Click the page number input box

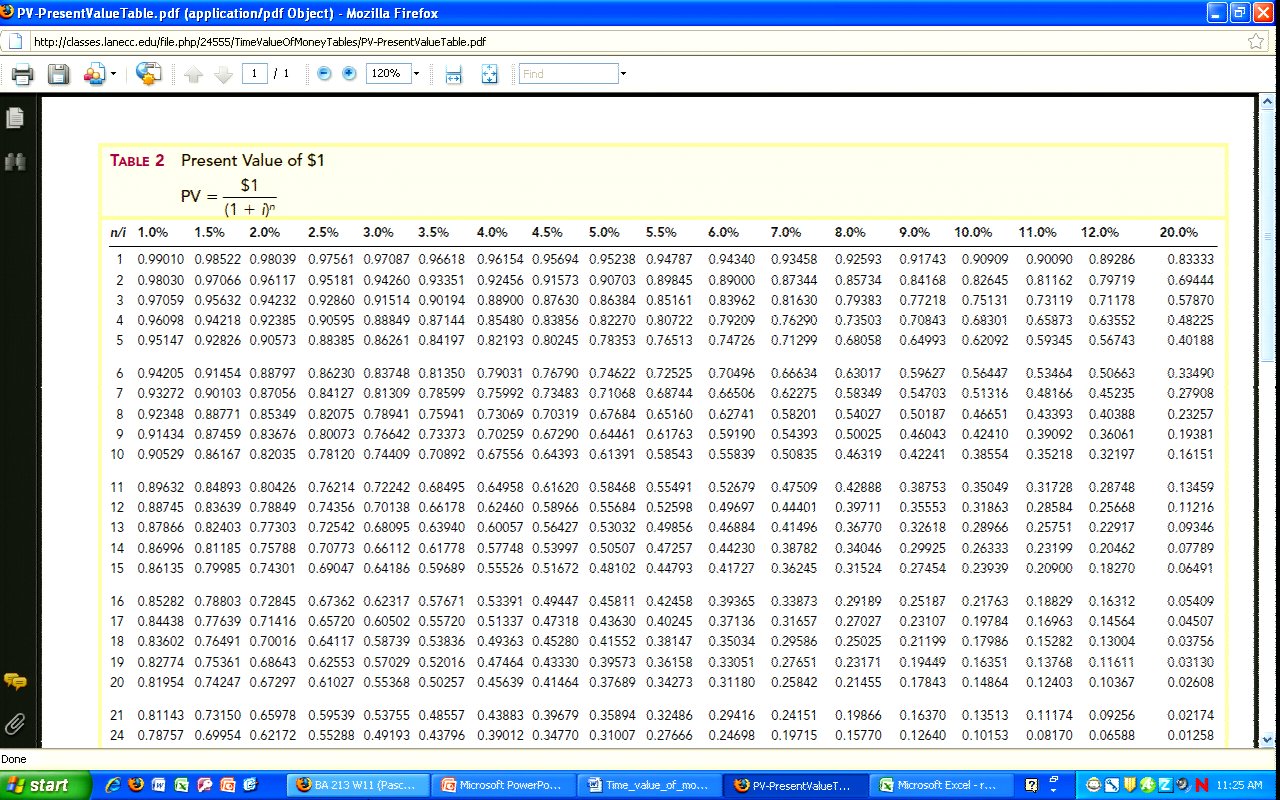[254, 74]
